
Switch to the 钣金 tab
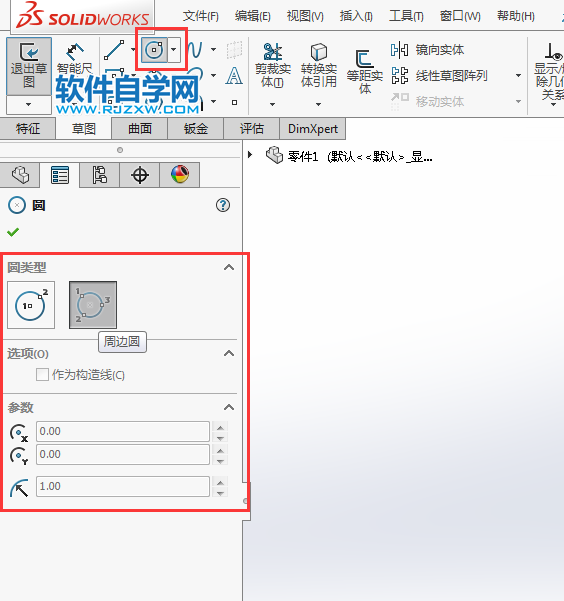196,128
